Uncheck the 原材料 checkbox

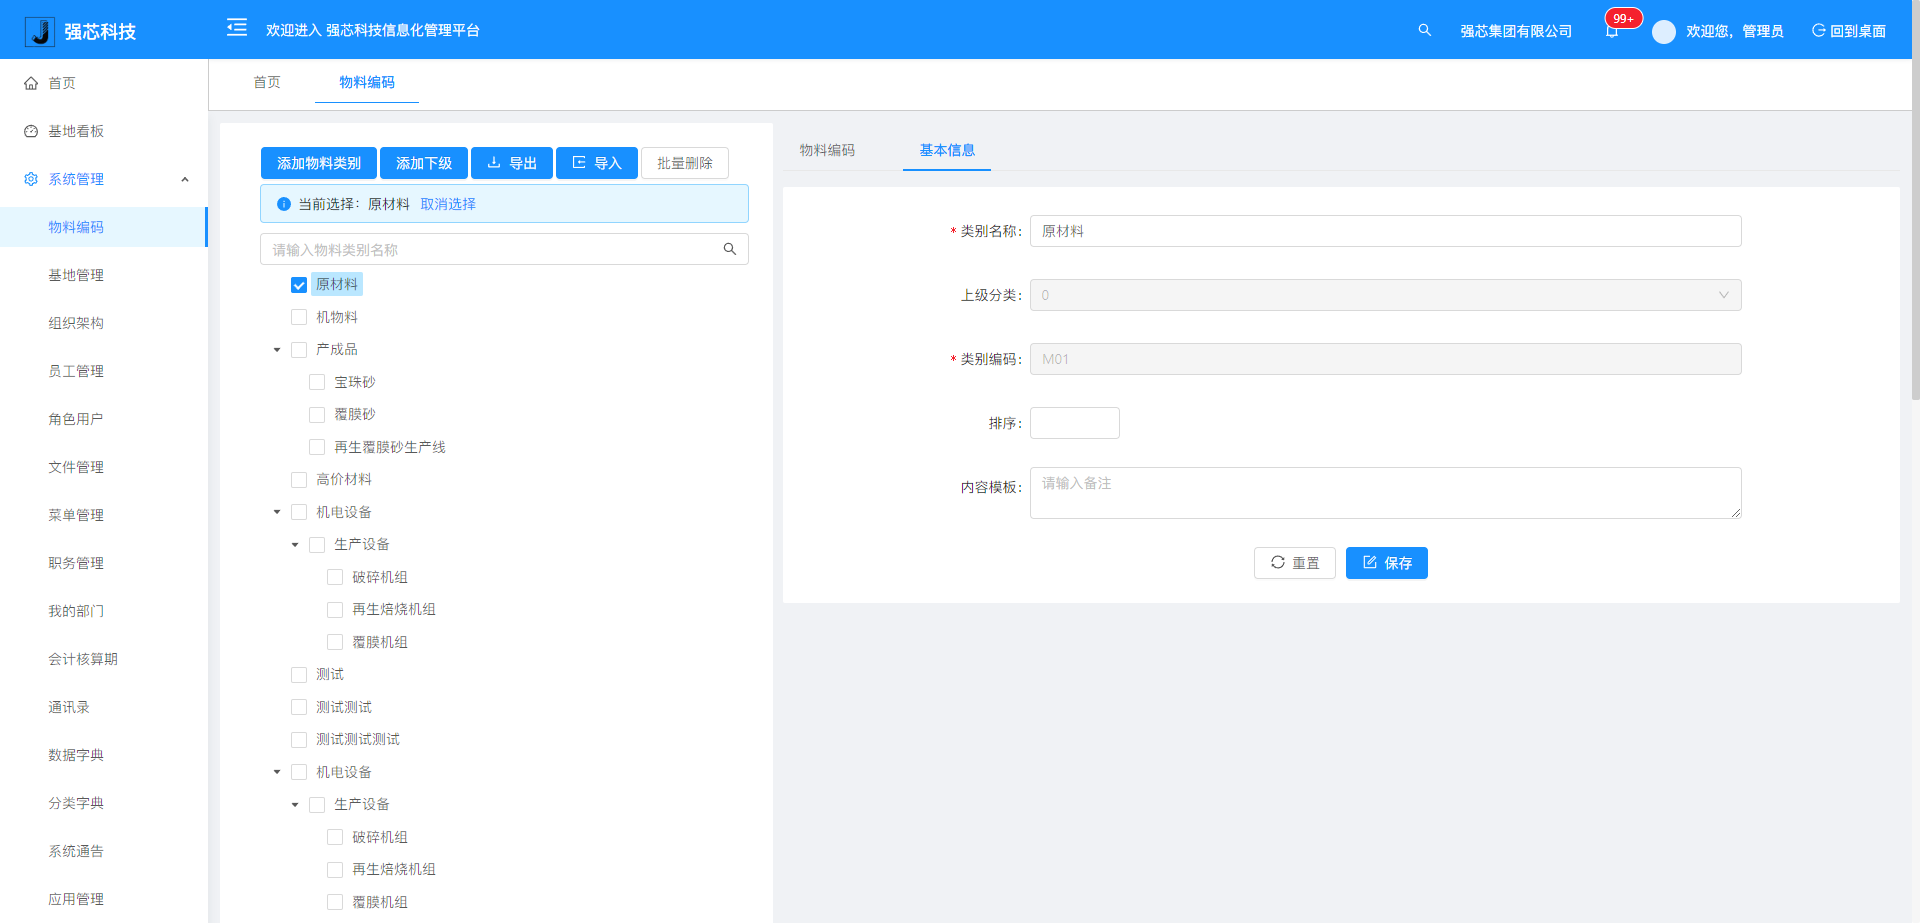299,285
